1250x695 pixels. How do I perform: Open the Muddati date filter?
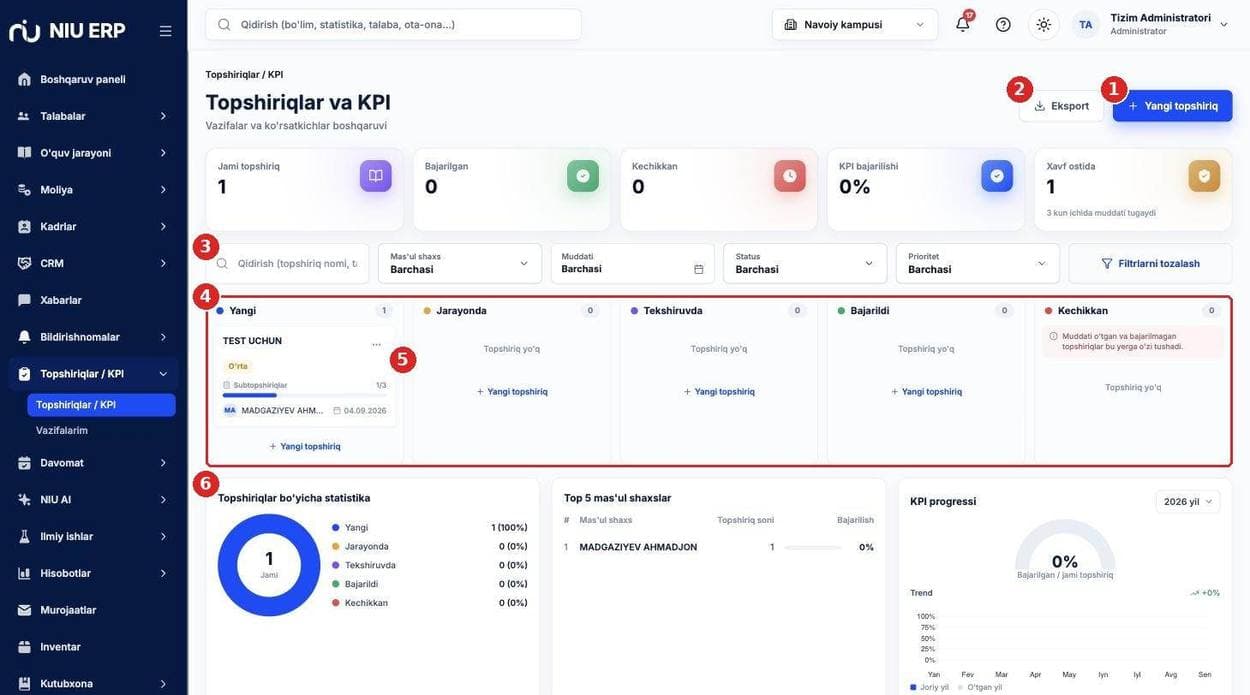coord(632,263)
